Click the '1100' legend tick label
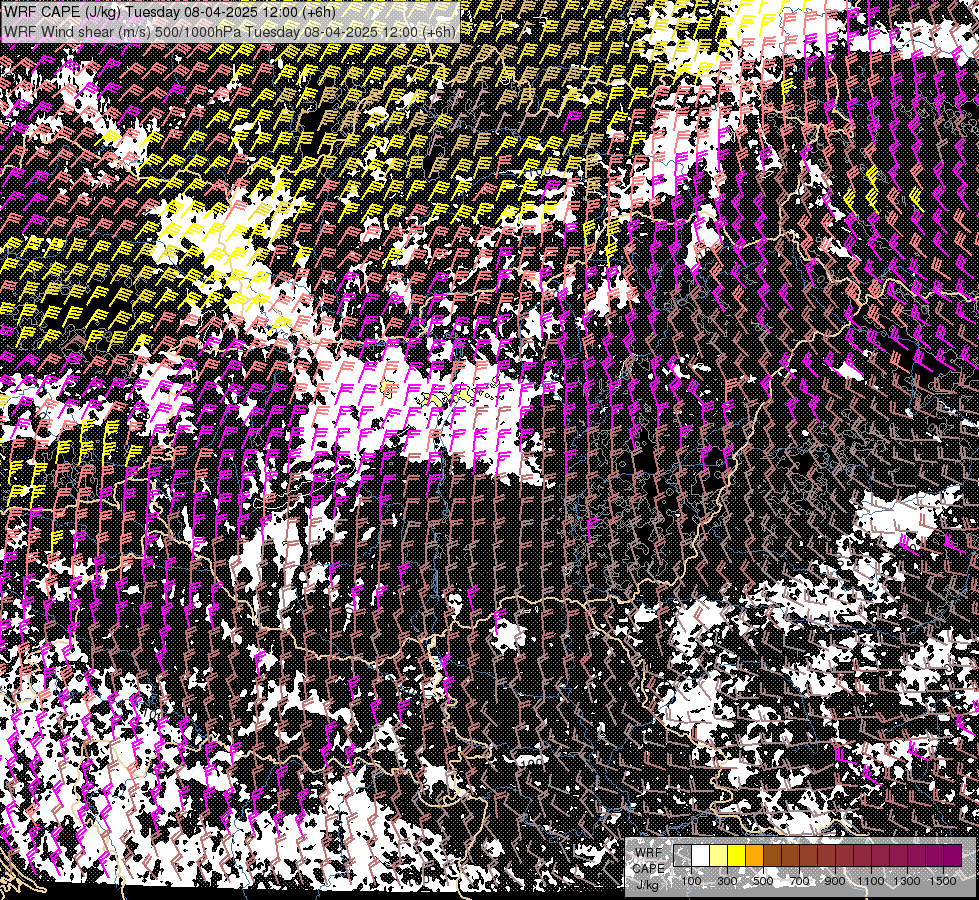The height and width of the screenshot is (900, 979). pyautogui.click(x=871, y=881)
